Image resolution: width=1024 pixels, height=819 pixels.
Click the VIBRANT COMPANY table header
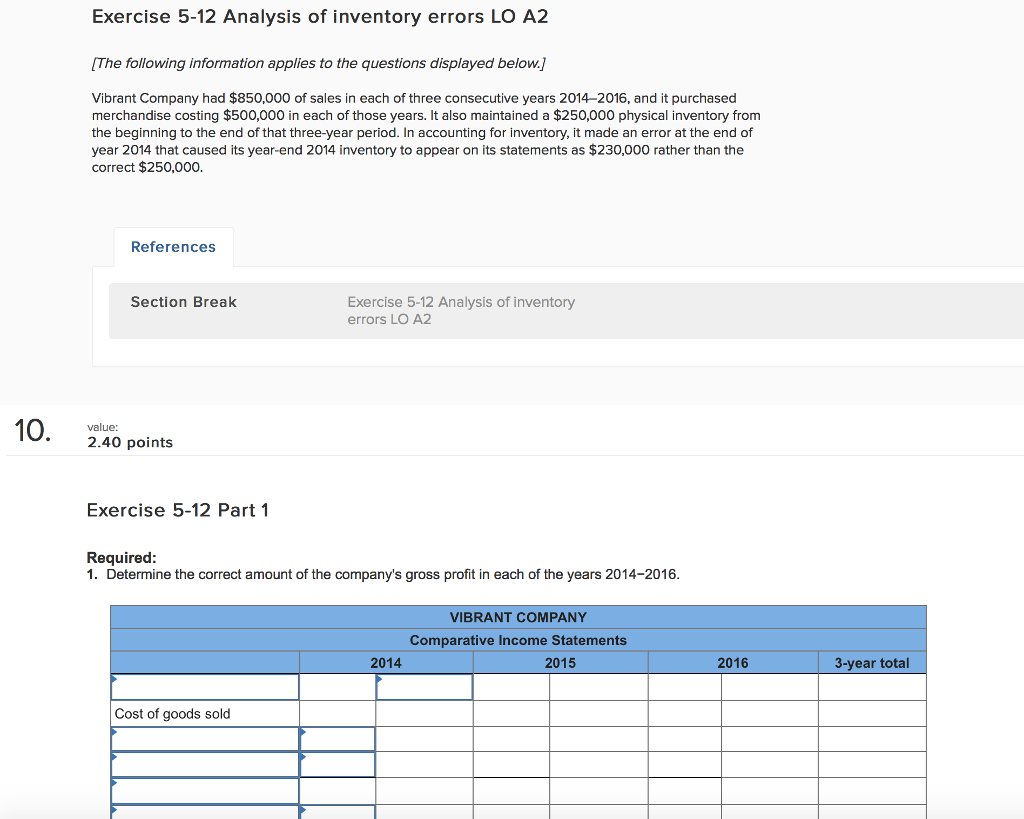click(518, 617)
